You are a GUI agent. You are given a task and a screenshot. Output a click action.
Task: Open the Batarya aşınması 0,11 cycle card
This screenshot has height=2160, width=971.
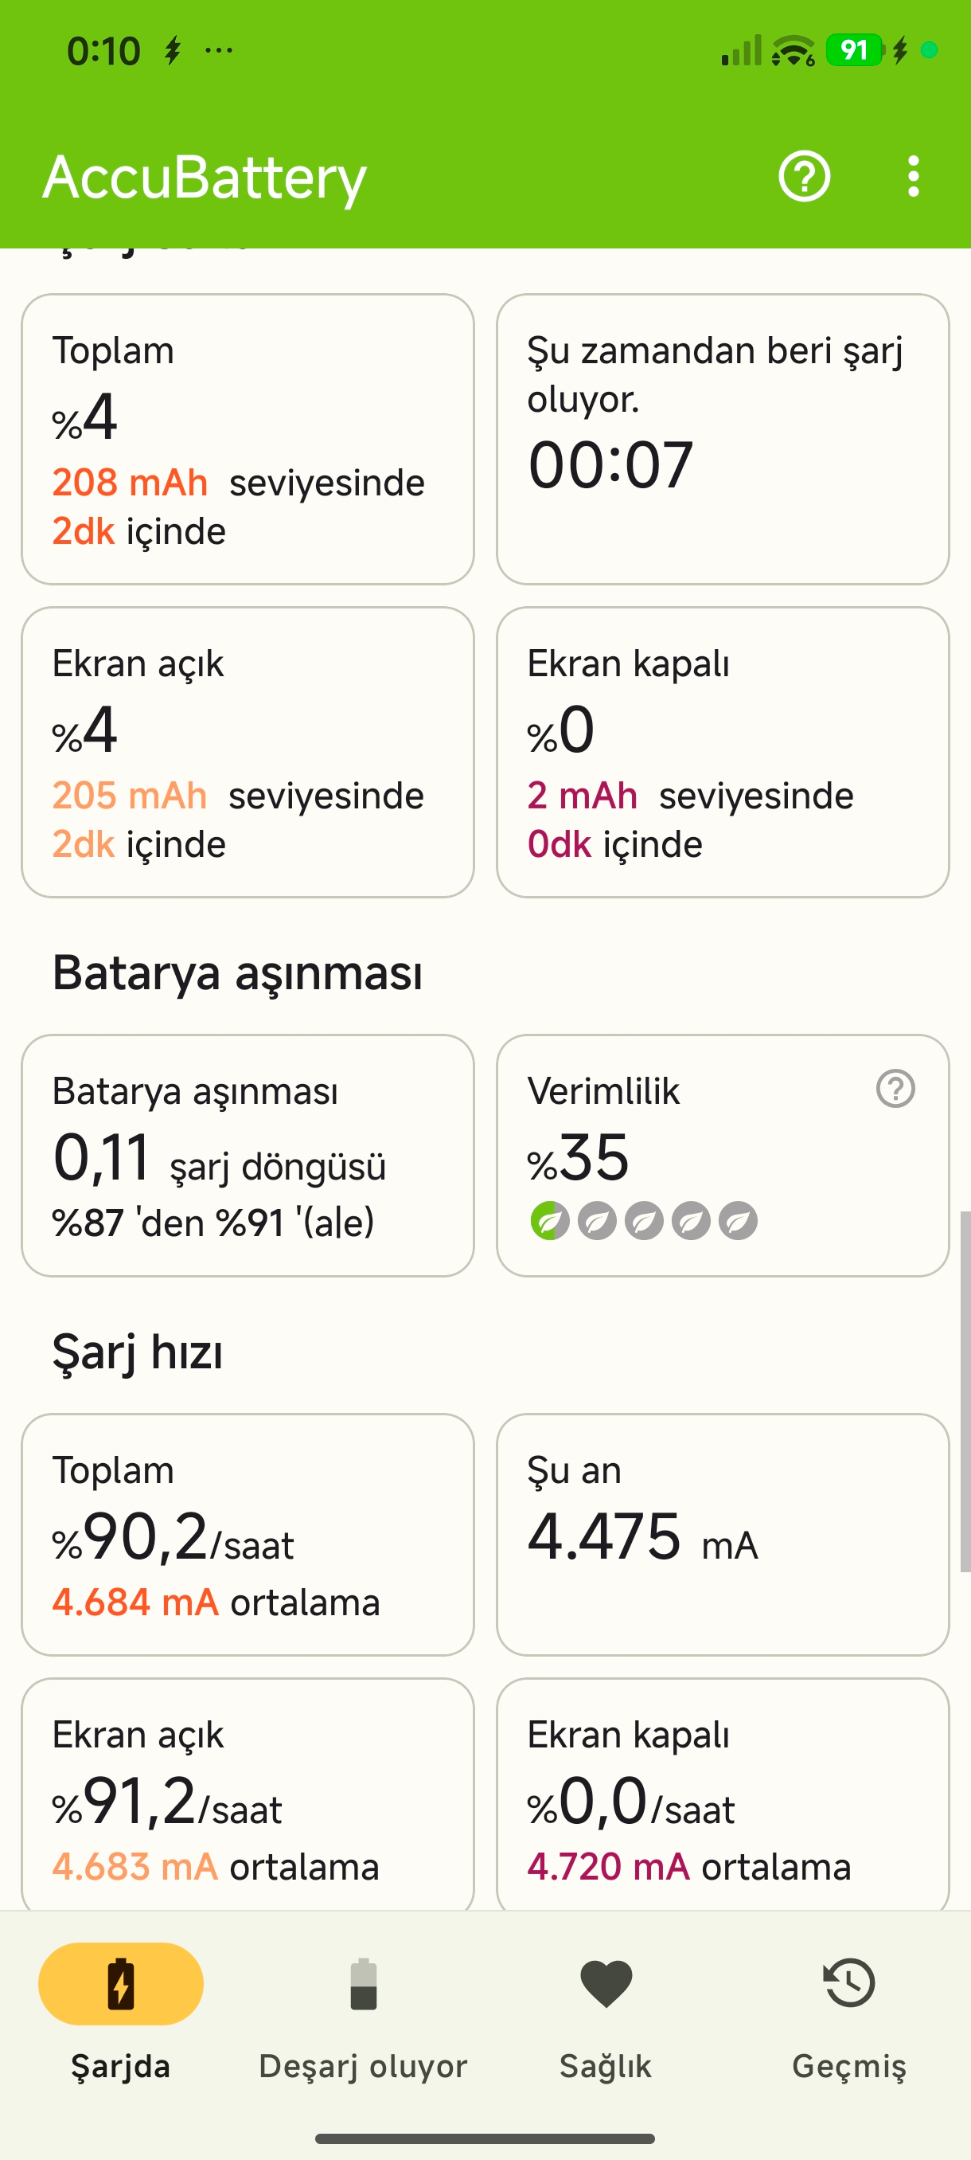coord(248,1155)
